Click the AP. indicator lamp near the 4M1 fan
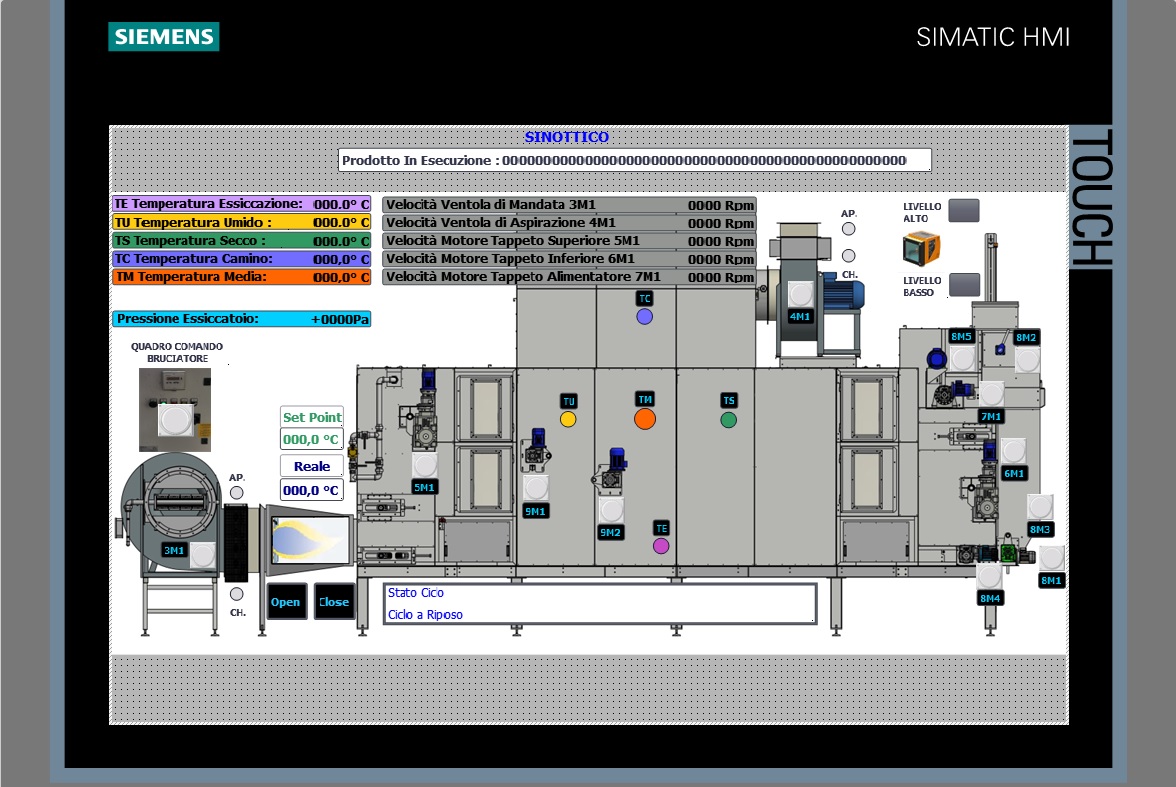1176x787 pixels. click(x=848, y=229)
